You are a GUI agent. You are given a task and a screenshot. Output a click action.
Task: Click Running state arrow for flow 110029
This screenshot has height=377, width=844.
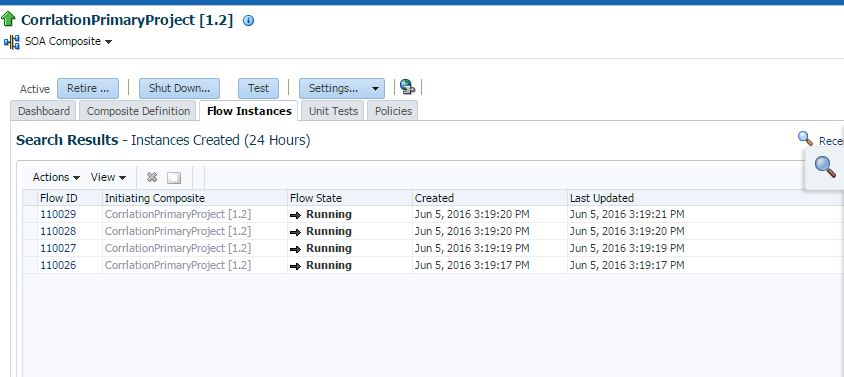[296, 215]
